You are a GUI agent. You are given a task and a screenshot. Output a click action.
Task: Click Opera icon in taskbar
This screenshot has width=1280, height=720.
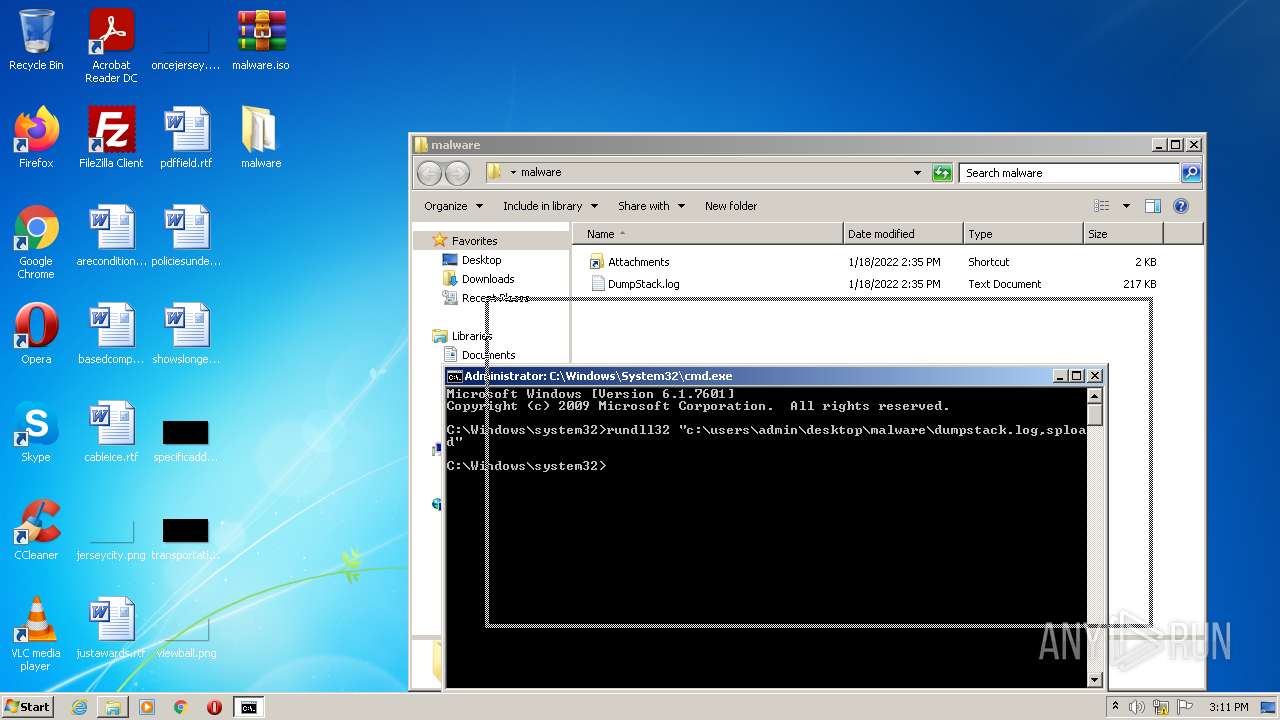pos(214,707)
